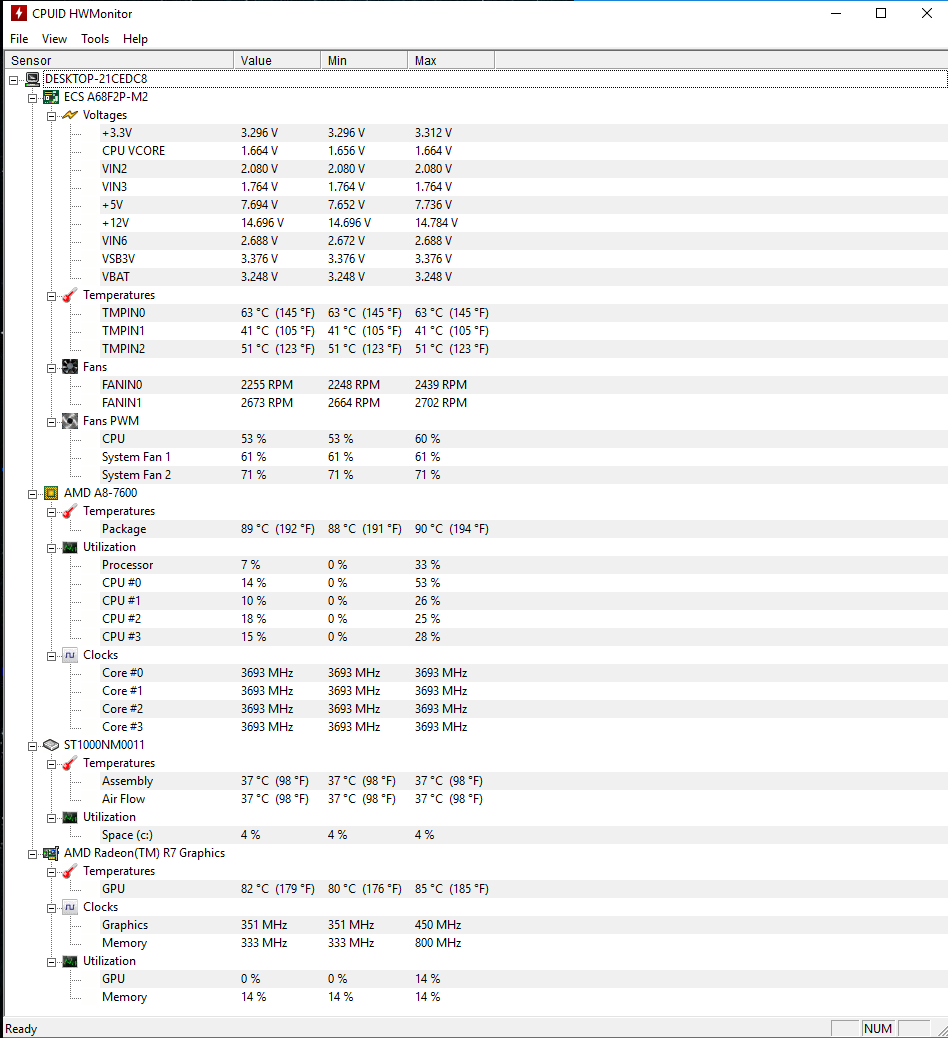Click the 7.694 V value of +5V
The height and width of the screenshot is (1038, 948).
tap(260, 205)
